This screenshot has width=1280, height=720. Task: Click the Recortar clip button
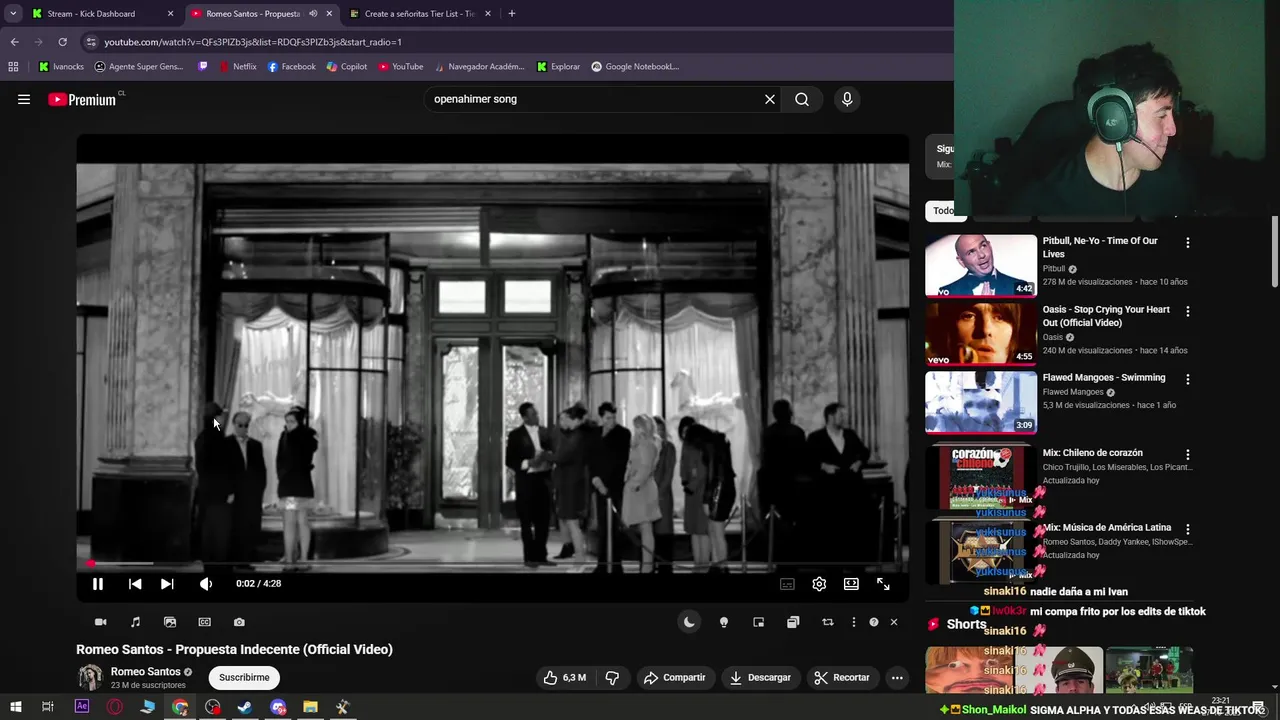click(x=842, y=677)
